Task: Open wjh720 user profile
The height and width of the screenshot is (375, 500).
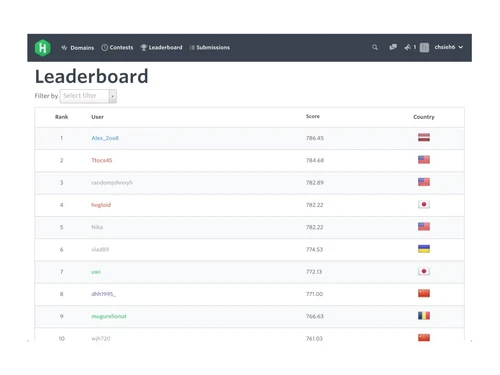Action: 101,338
